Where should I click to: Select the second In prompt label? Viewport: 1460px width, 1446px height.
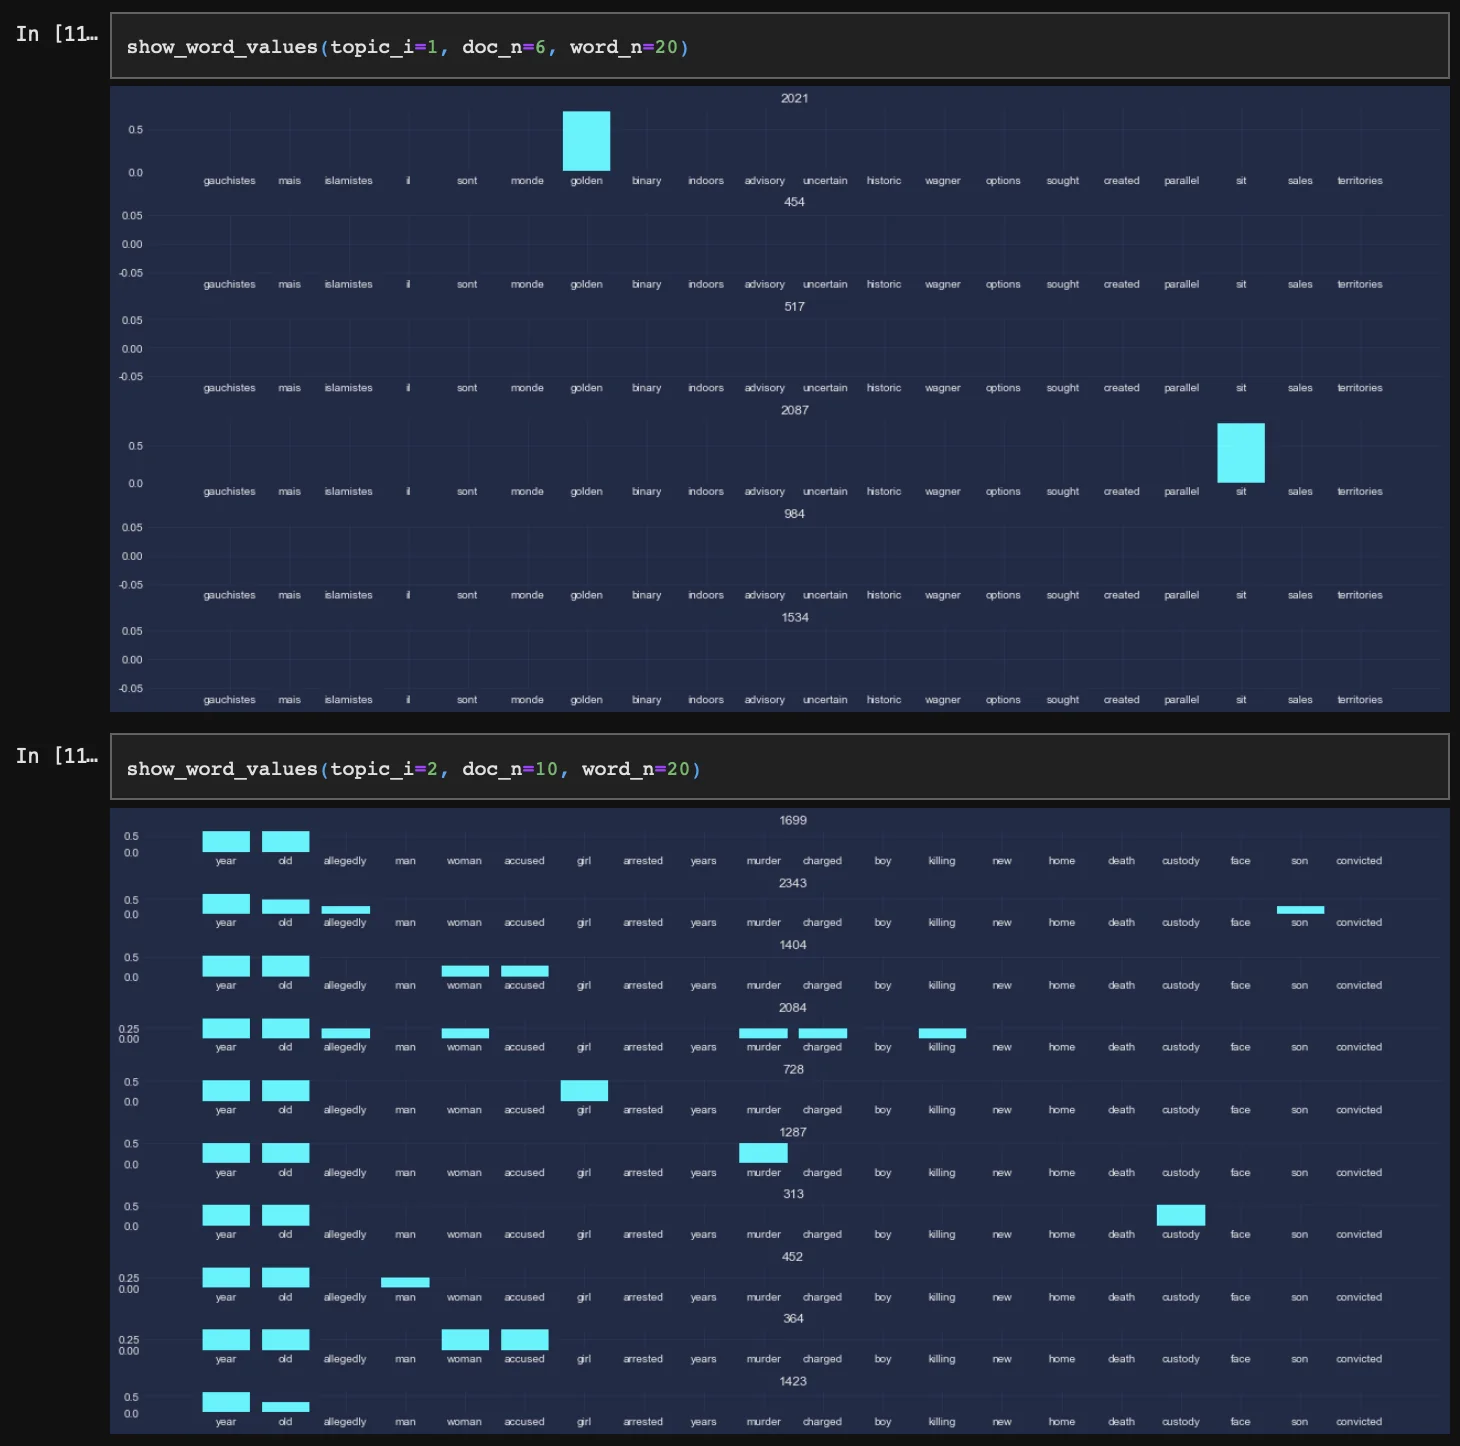pyautogui.click(x=56, y=756)
